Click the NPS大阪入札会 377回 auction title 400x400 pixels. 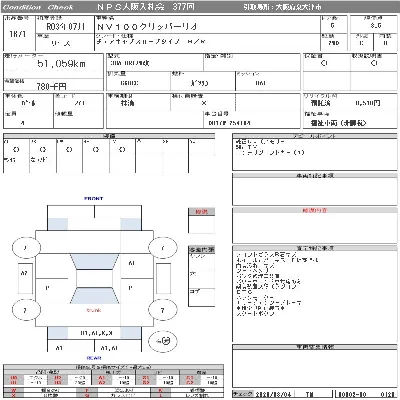tap(146, 7)
